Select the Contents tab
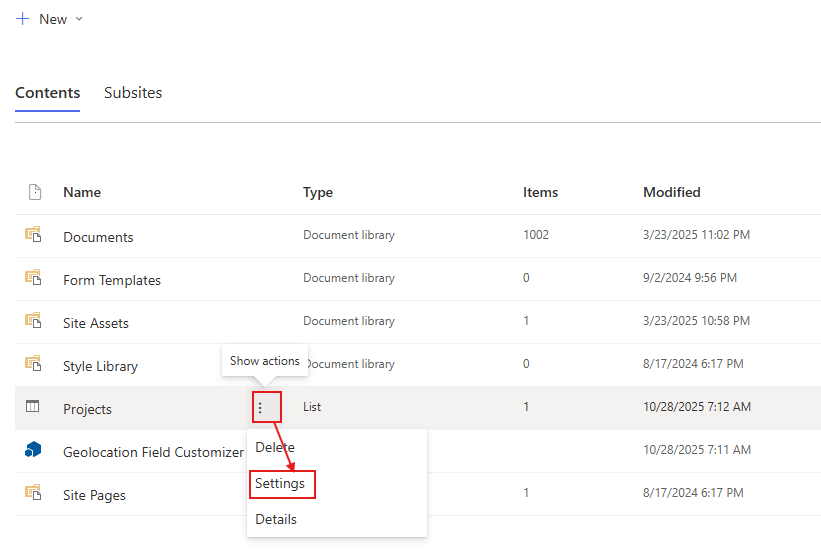This screenshot has width=821, height=556. pos(47,93)
